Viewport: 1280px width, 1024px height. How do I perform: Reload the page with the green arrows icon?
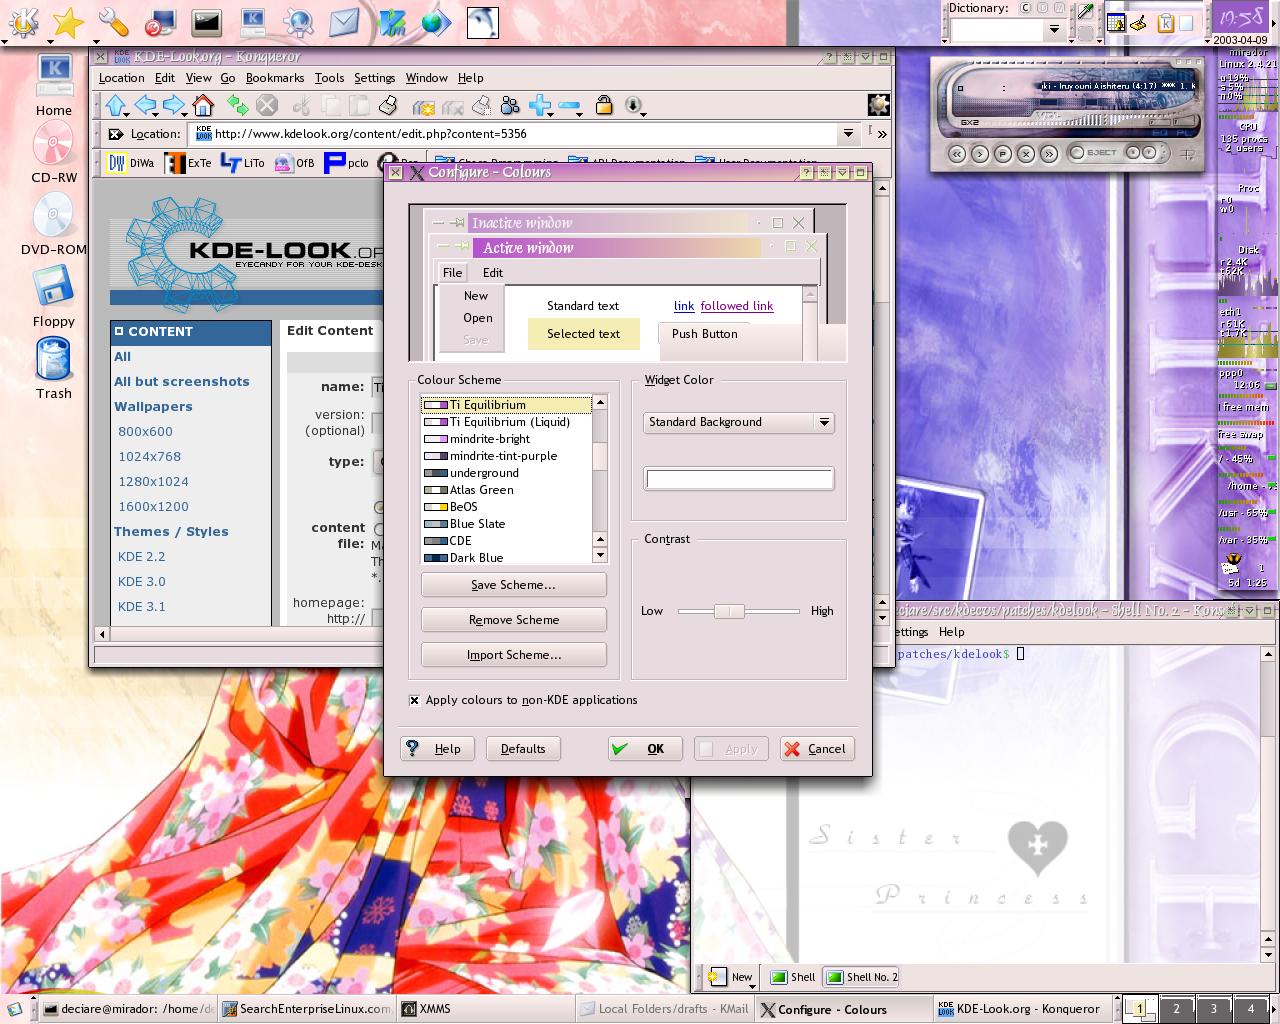pos(237,105)
